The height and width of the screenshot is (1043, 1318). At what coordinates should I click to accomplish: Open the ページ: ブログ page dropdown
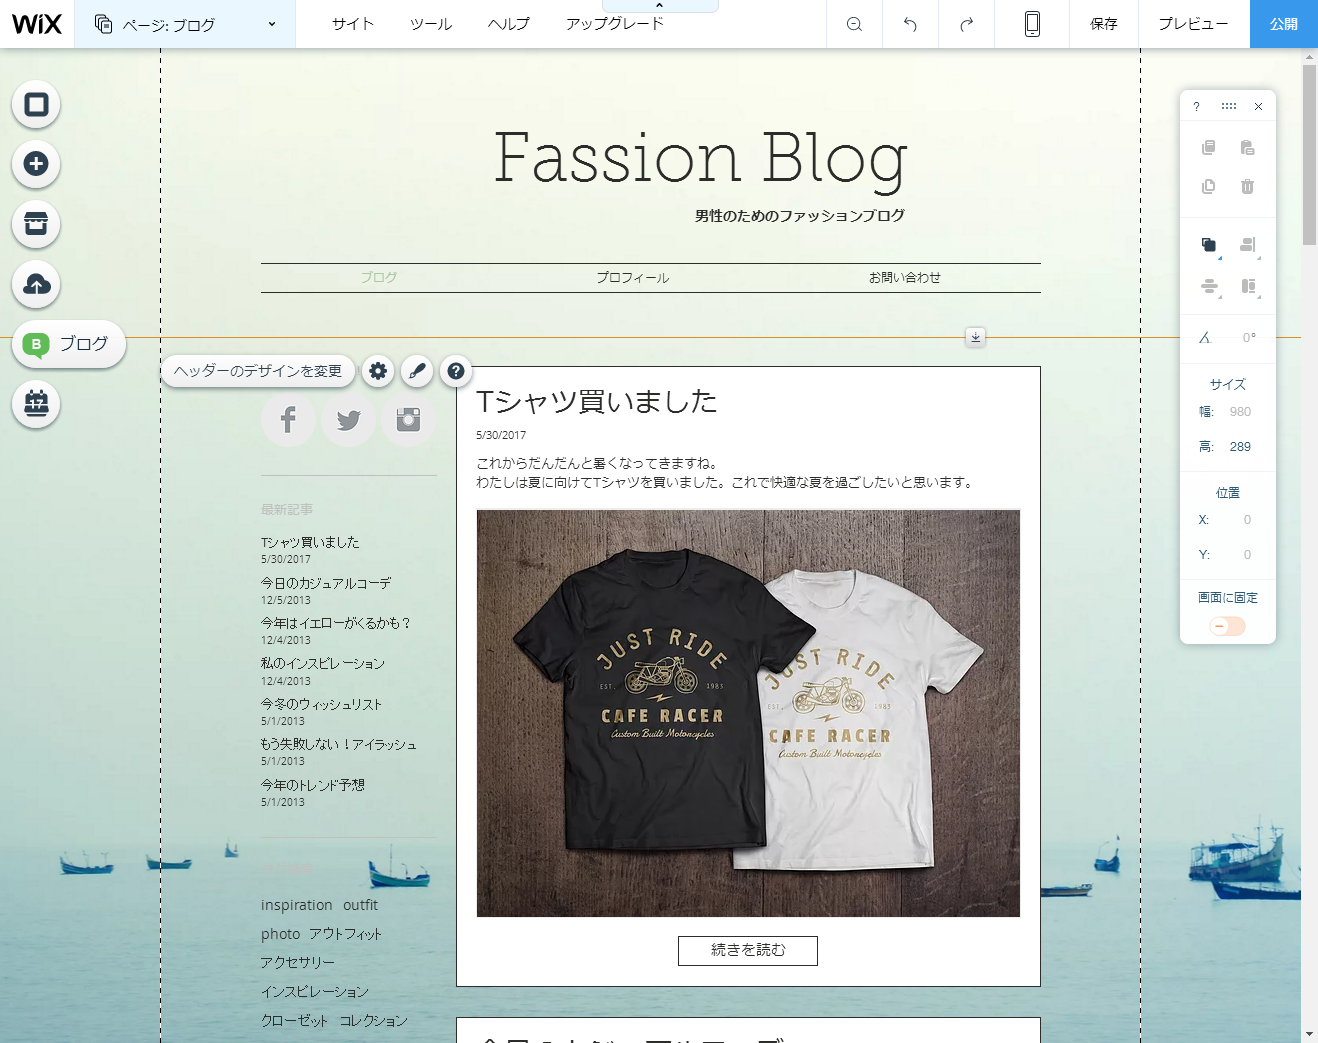(185, 24)
